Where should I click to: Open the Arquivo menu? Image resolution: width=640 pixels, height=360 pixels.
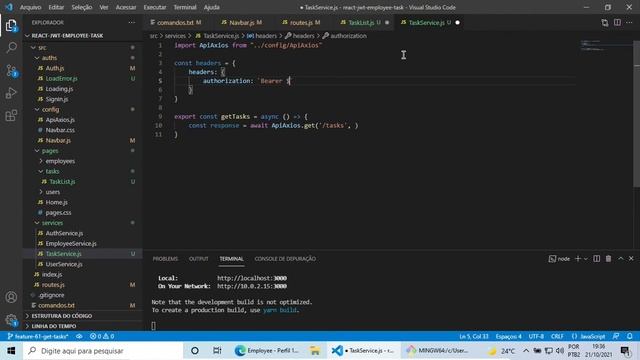pos(31,7)
